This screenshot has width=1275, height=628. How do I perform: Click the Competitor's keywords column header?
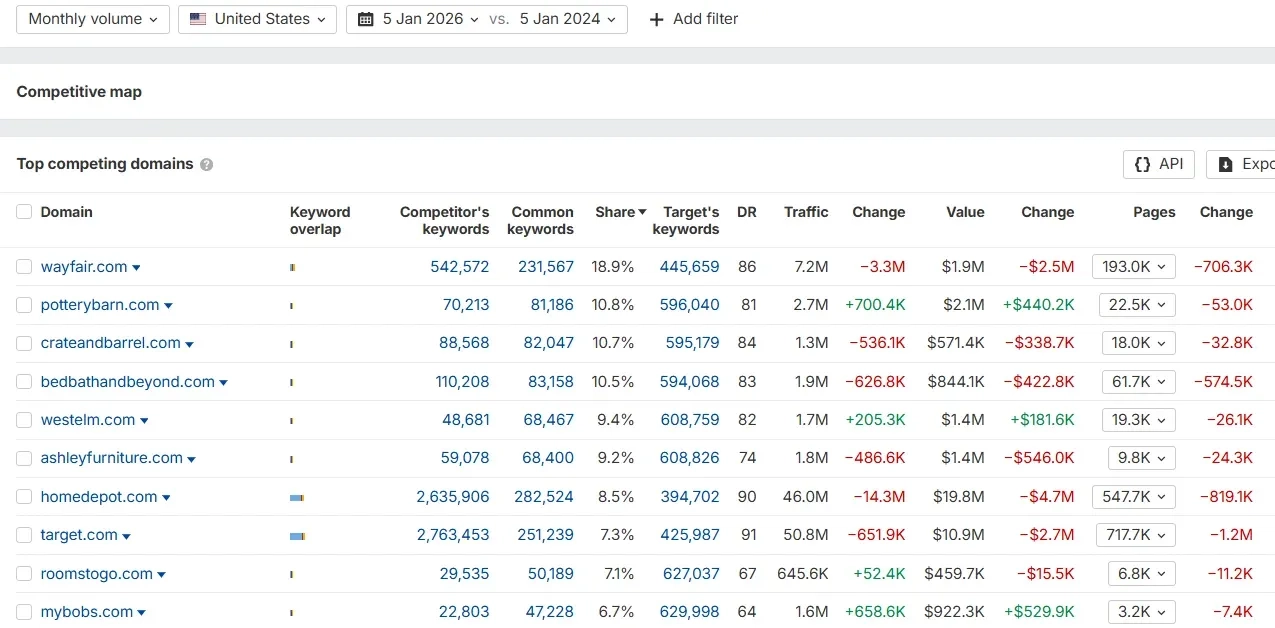tap(445, 220)
